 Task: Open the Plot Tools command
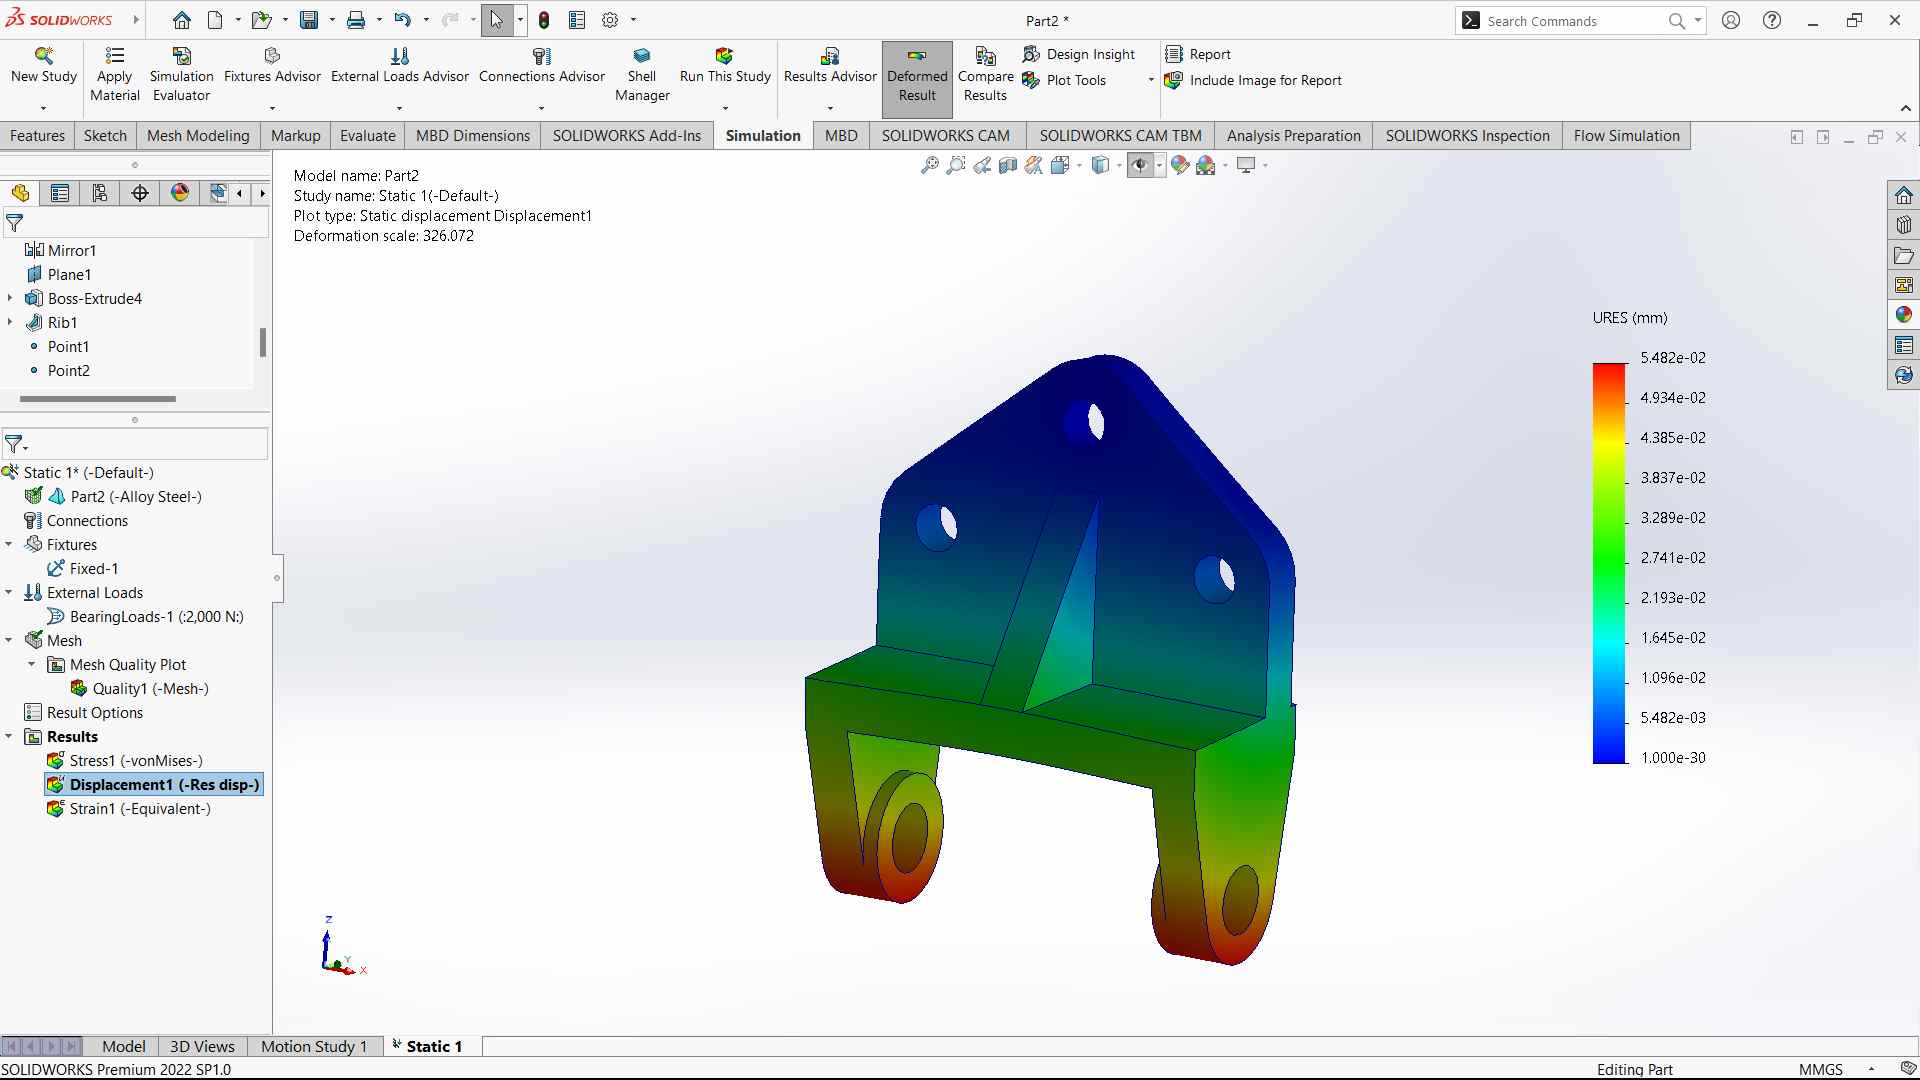tap(1075, 81)
